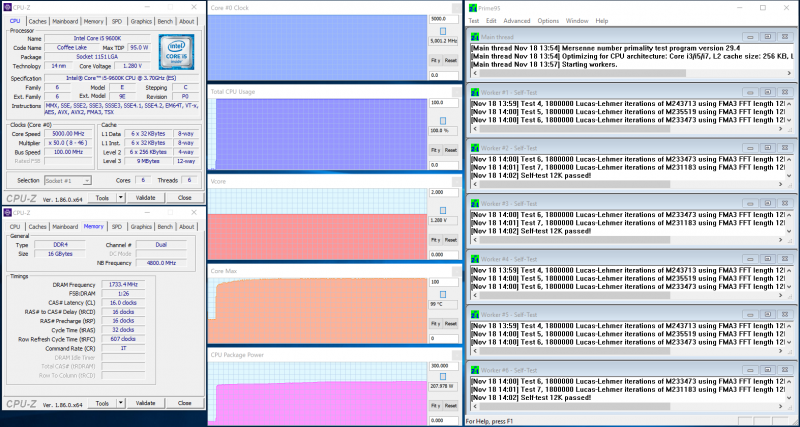This screenshot has width=800, height=427.
Task: Switch to the Mainboard tab in CPU-Z
Action: point(65,21)
